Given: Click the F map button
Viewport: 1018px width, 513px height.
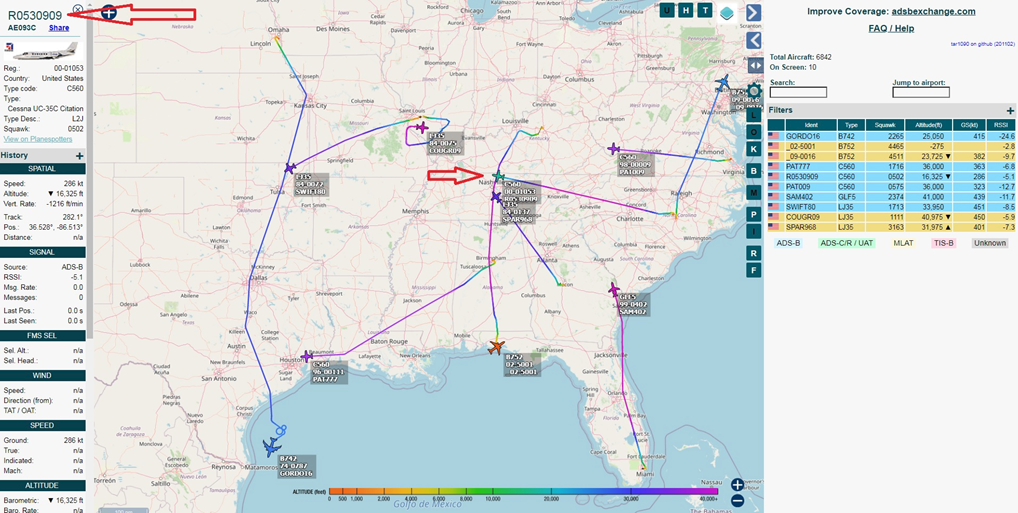Looking at the screenshot, I should [753, 270].
